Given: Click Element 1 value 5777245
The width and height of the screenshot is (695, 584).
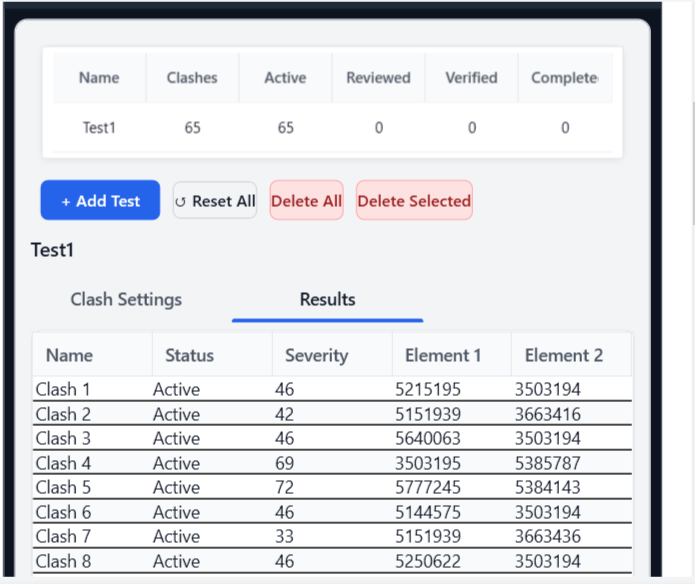Looking at the screenshot, I should tap(428, 487).
